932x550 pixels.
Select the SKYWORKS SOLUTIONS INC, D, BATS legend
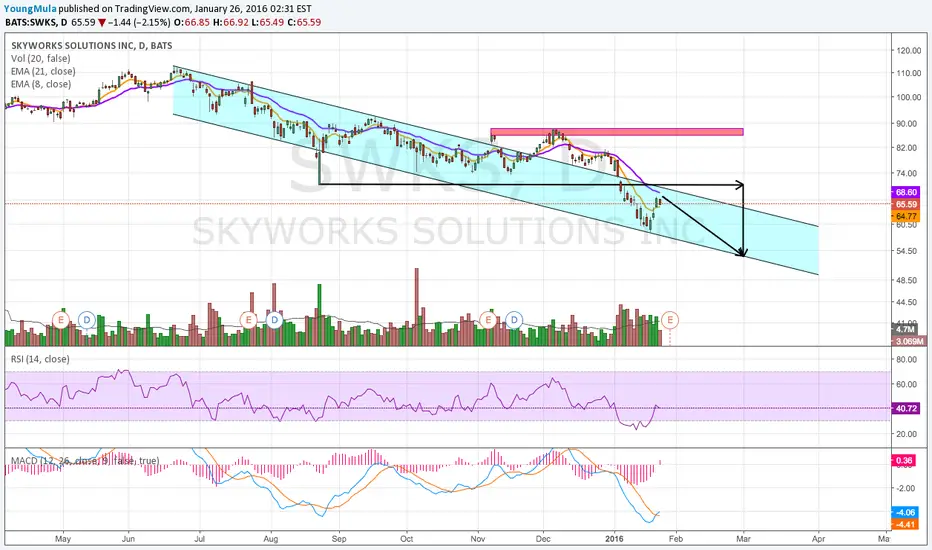tap(92, 45)
